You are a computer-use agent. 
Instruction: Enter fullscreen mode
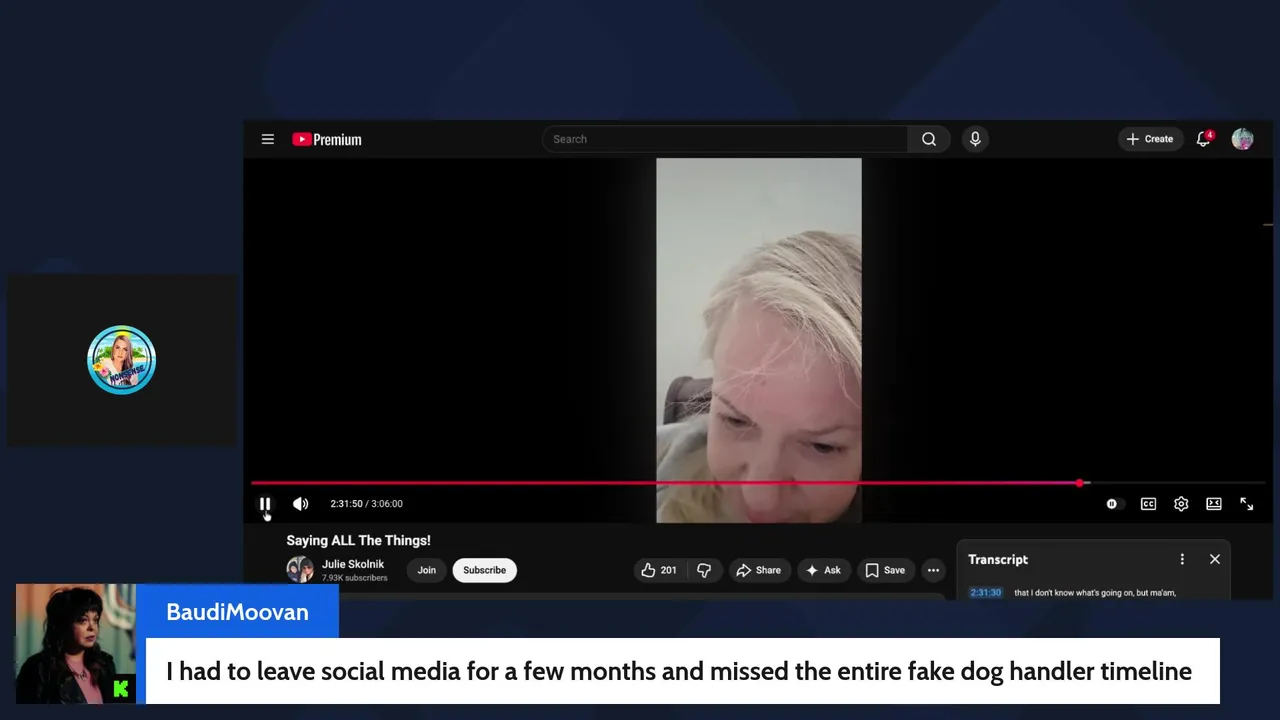1247,504
